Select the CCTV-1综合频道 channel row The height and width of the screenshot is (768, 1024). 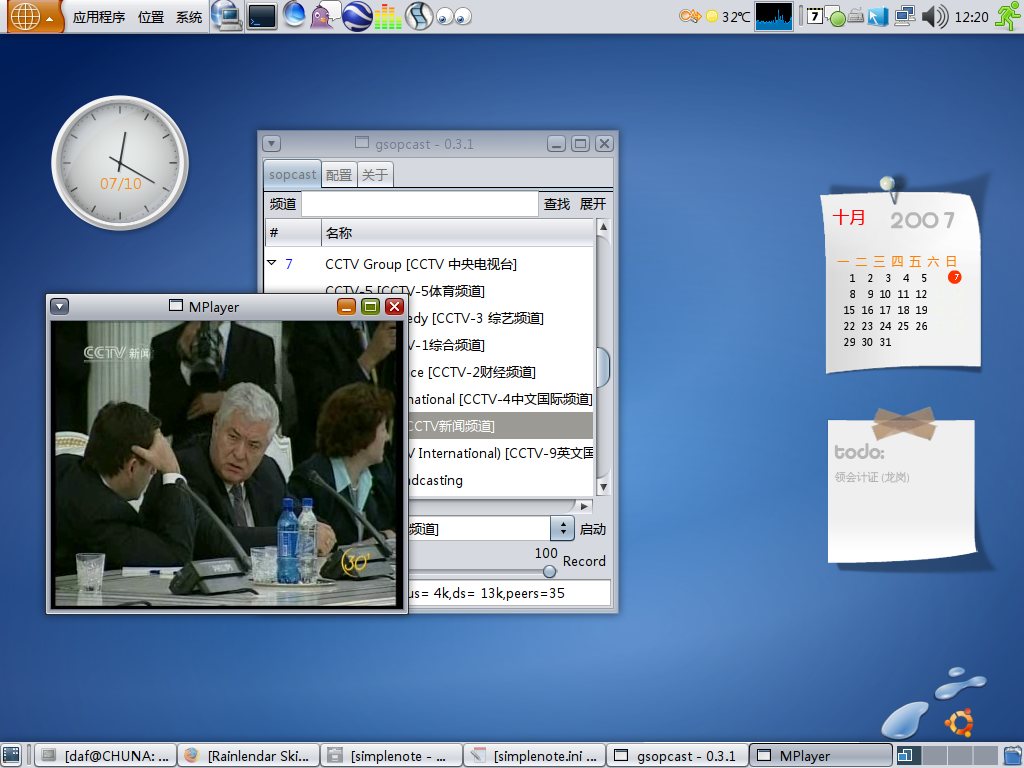click(500, 345)
